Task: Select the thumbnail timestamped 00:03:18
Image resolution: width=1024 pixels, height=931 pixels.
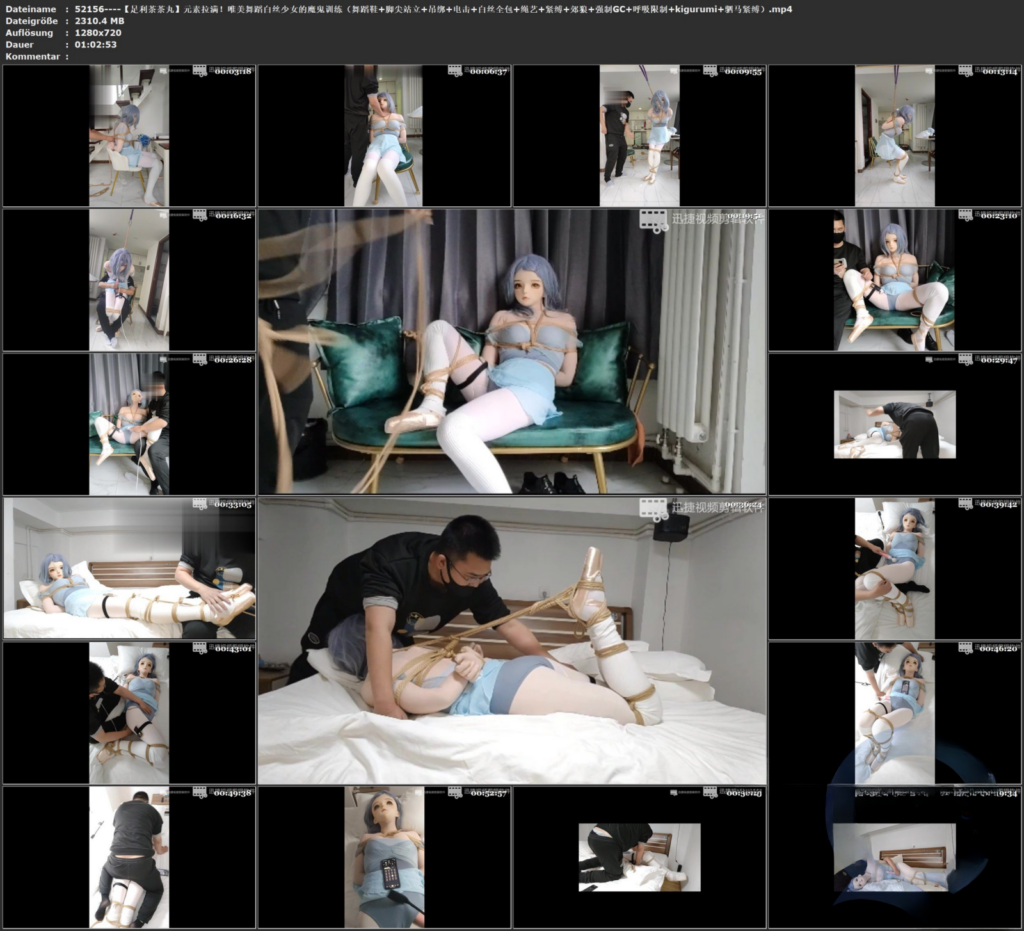Action: (x=129, y=135)
